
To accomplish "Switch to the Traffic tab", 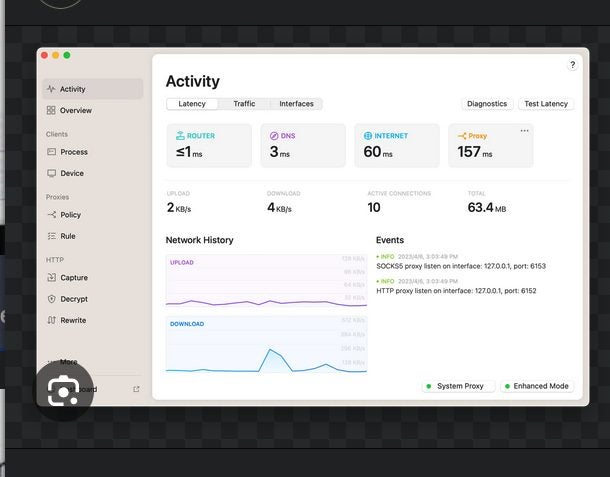I will pos(244,104).
